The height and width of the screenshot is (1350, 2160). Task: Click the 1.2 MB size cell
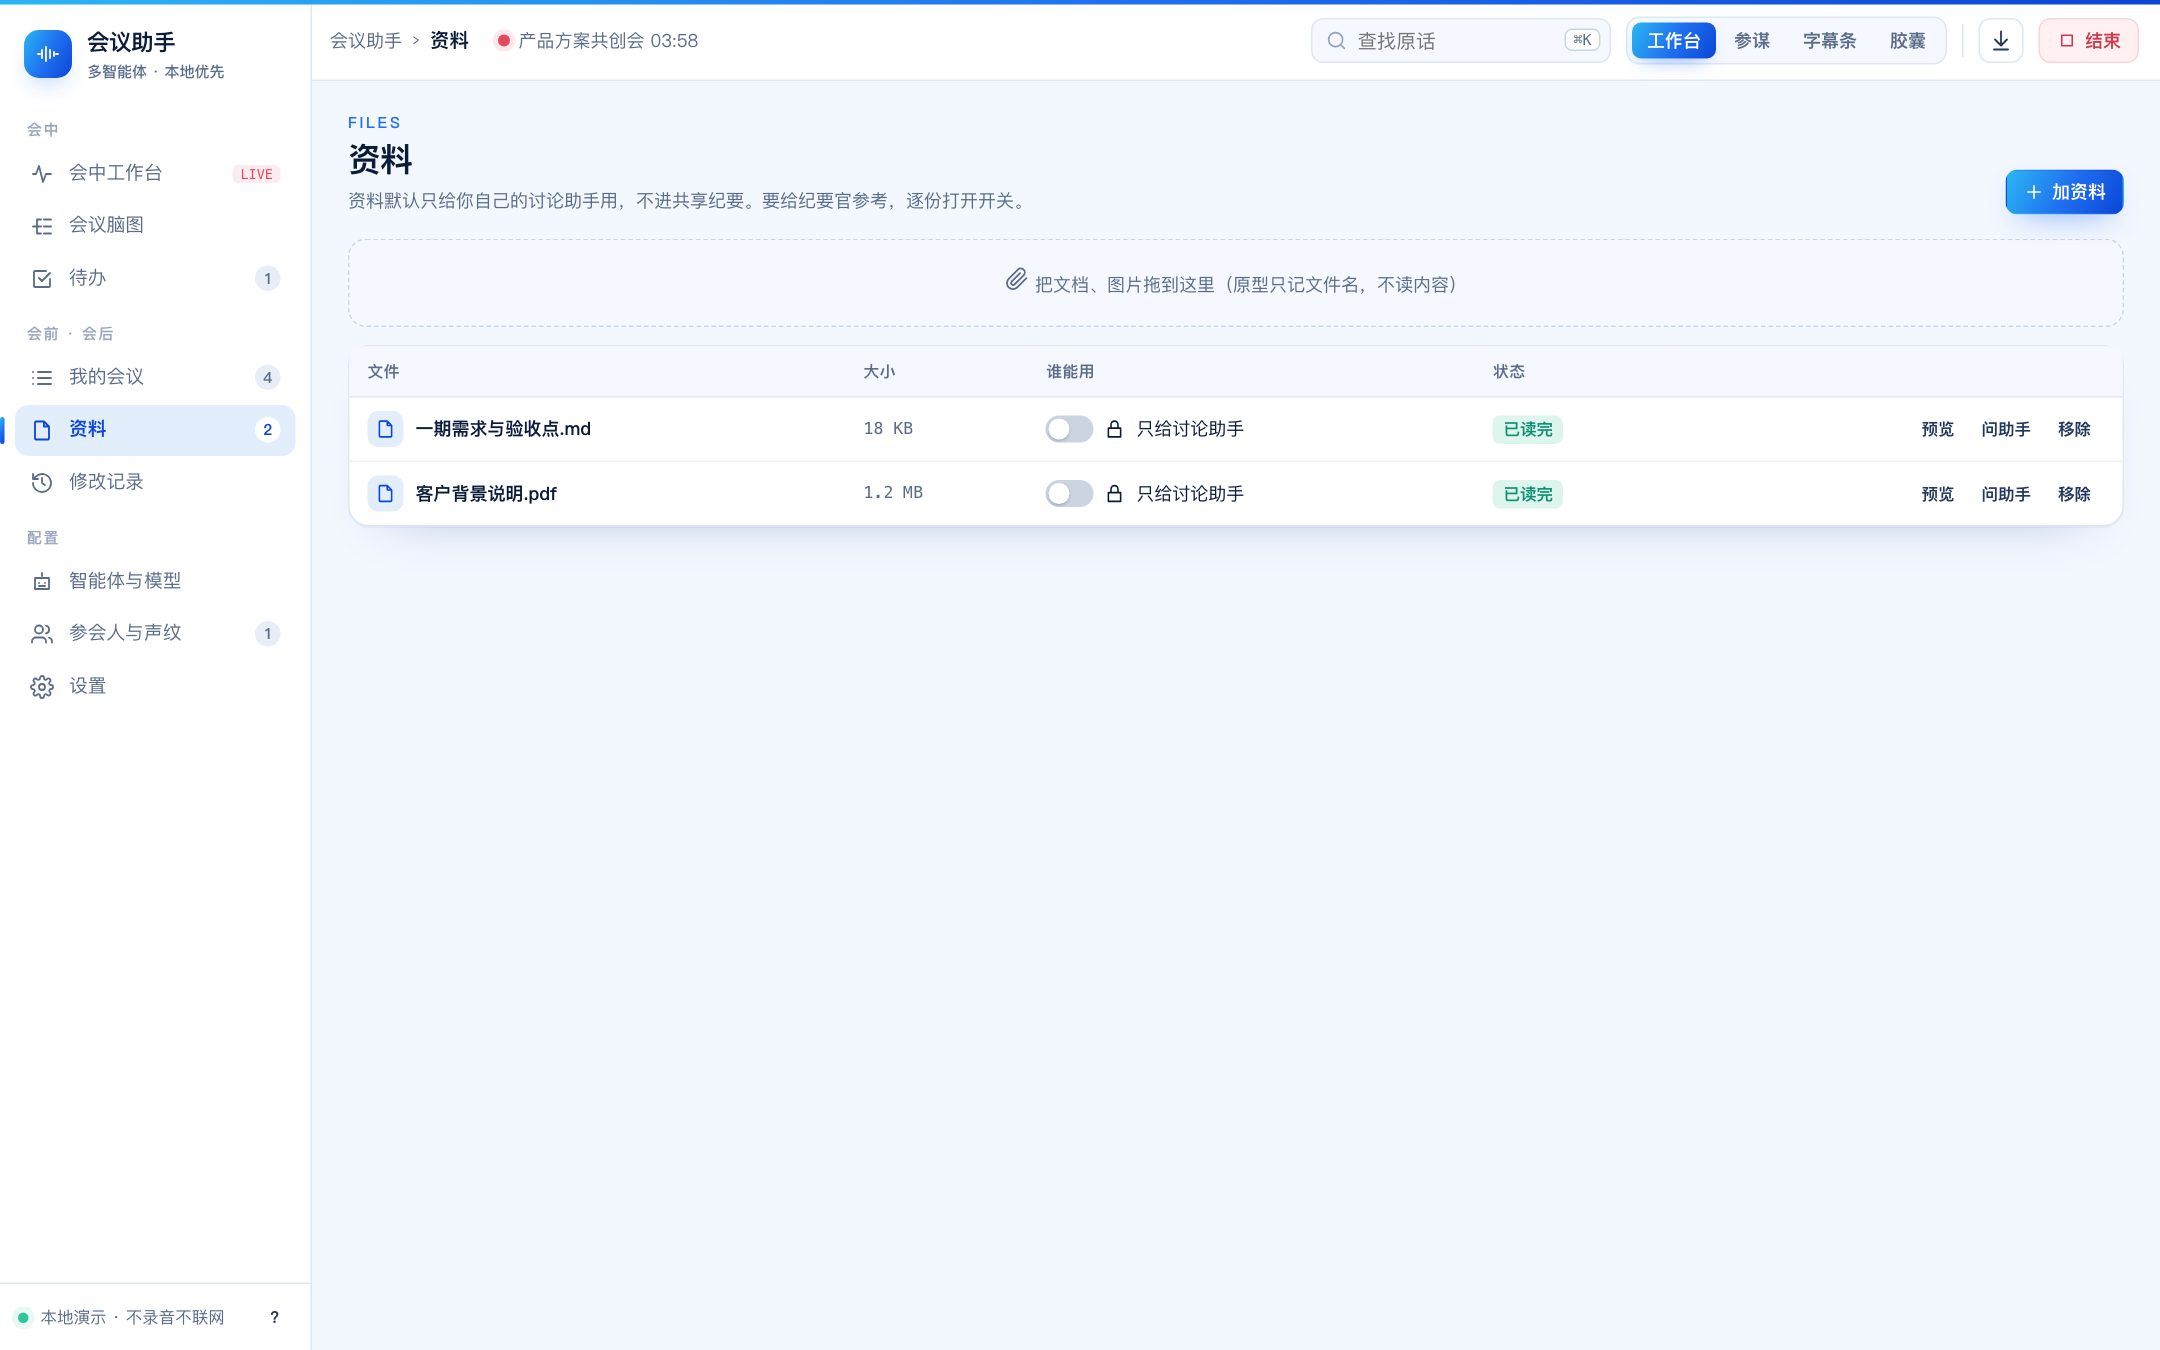(x=893, y=493)
